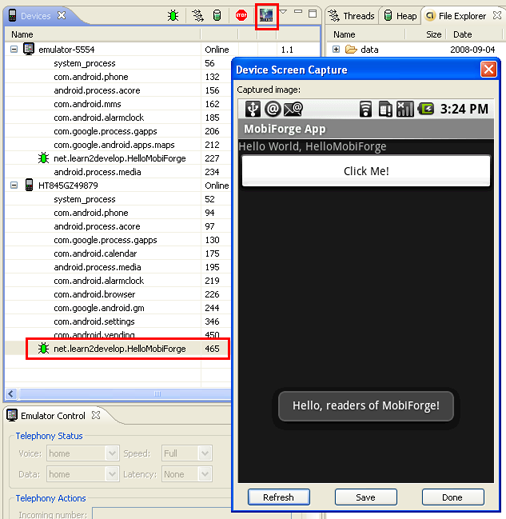The width and height of the screenshot is (506, 519).
Task: Switch to the Threads tab
Action: pos(352,16)
